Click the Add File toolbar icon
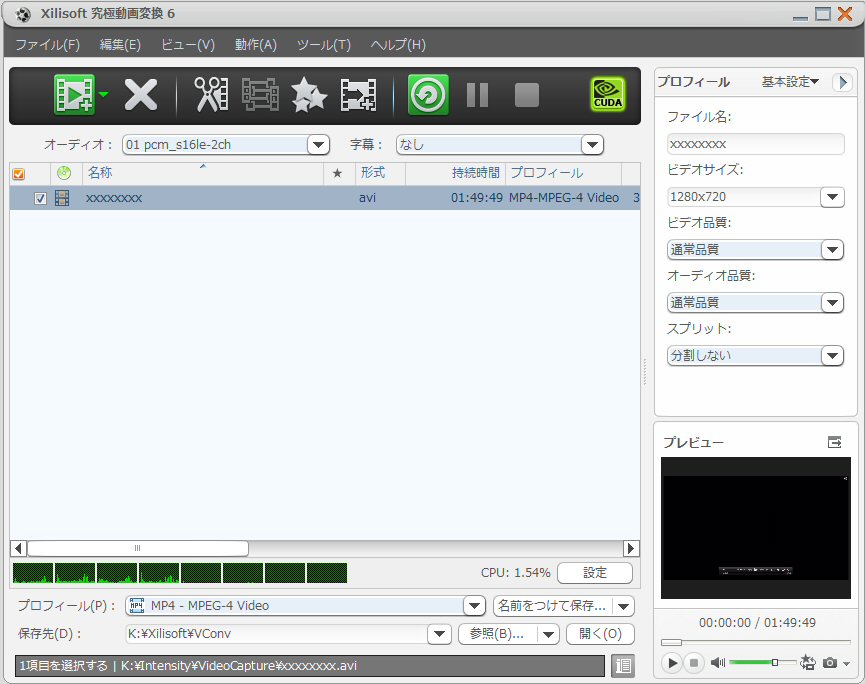865x684 pixels. coord(74,95)
